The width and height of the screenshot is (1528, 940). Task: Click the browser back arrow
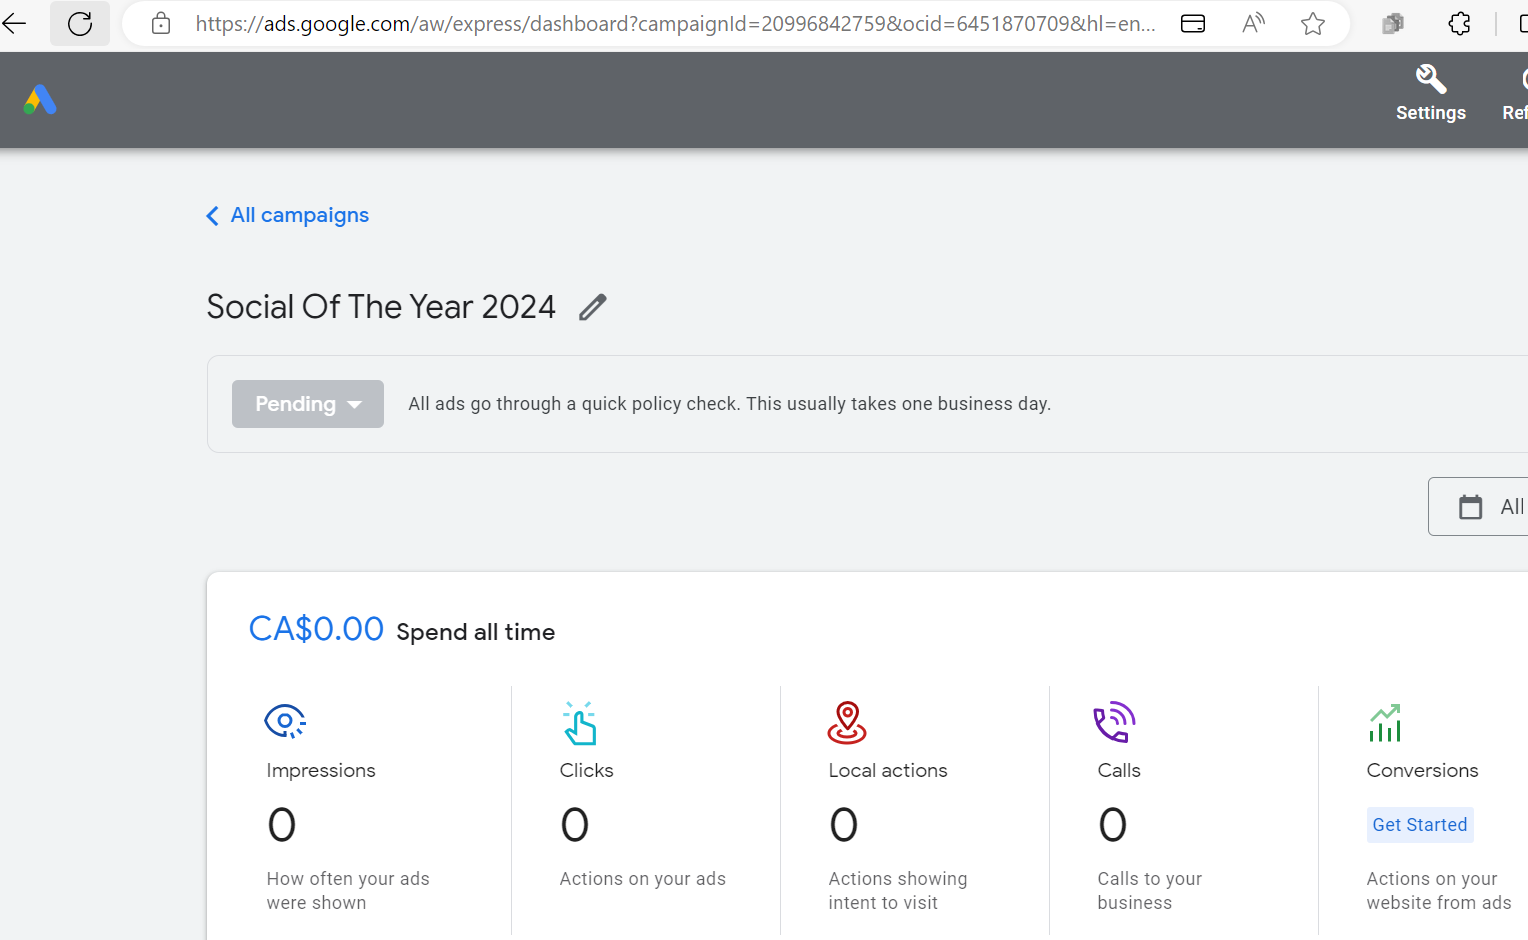15,24
